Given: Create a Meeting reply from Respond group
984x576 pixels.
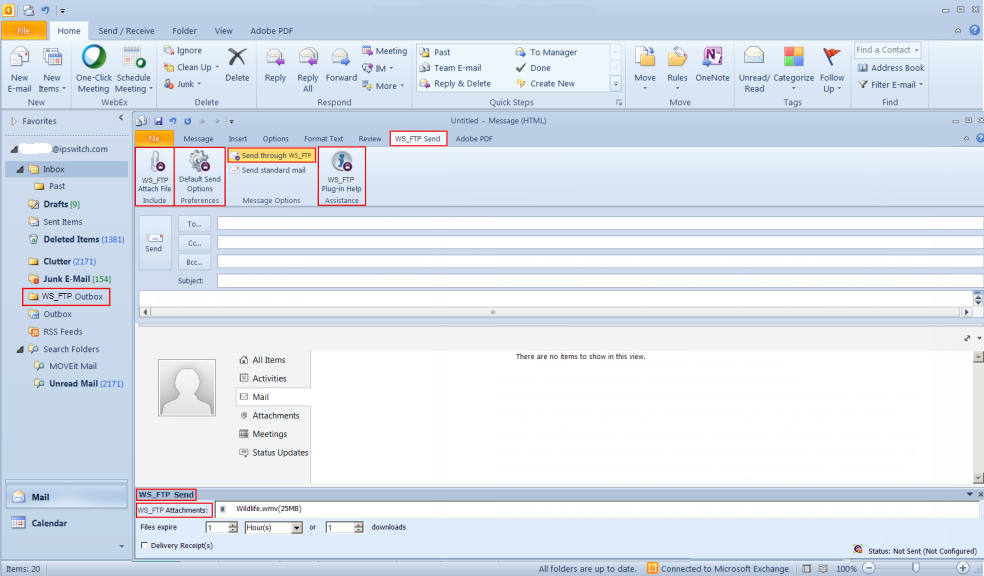Looking at the screenshot, I should pos(385,51).
